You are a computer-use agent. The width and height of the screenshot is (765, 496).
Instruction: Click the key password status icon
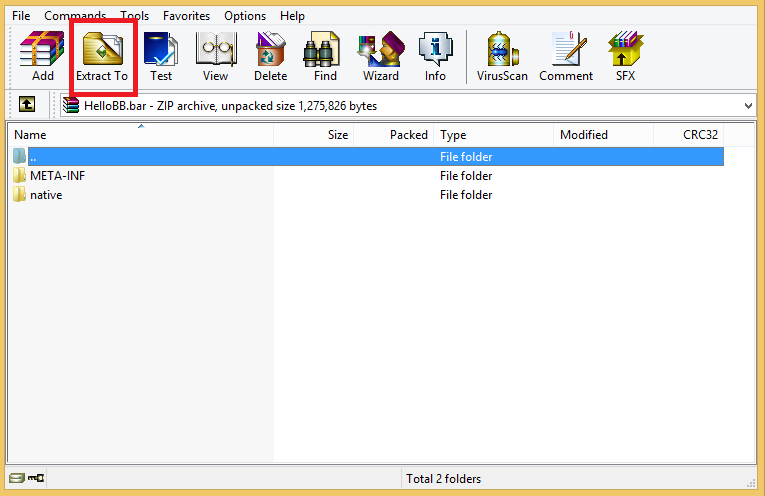[x=36, y=478]
